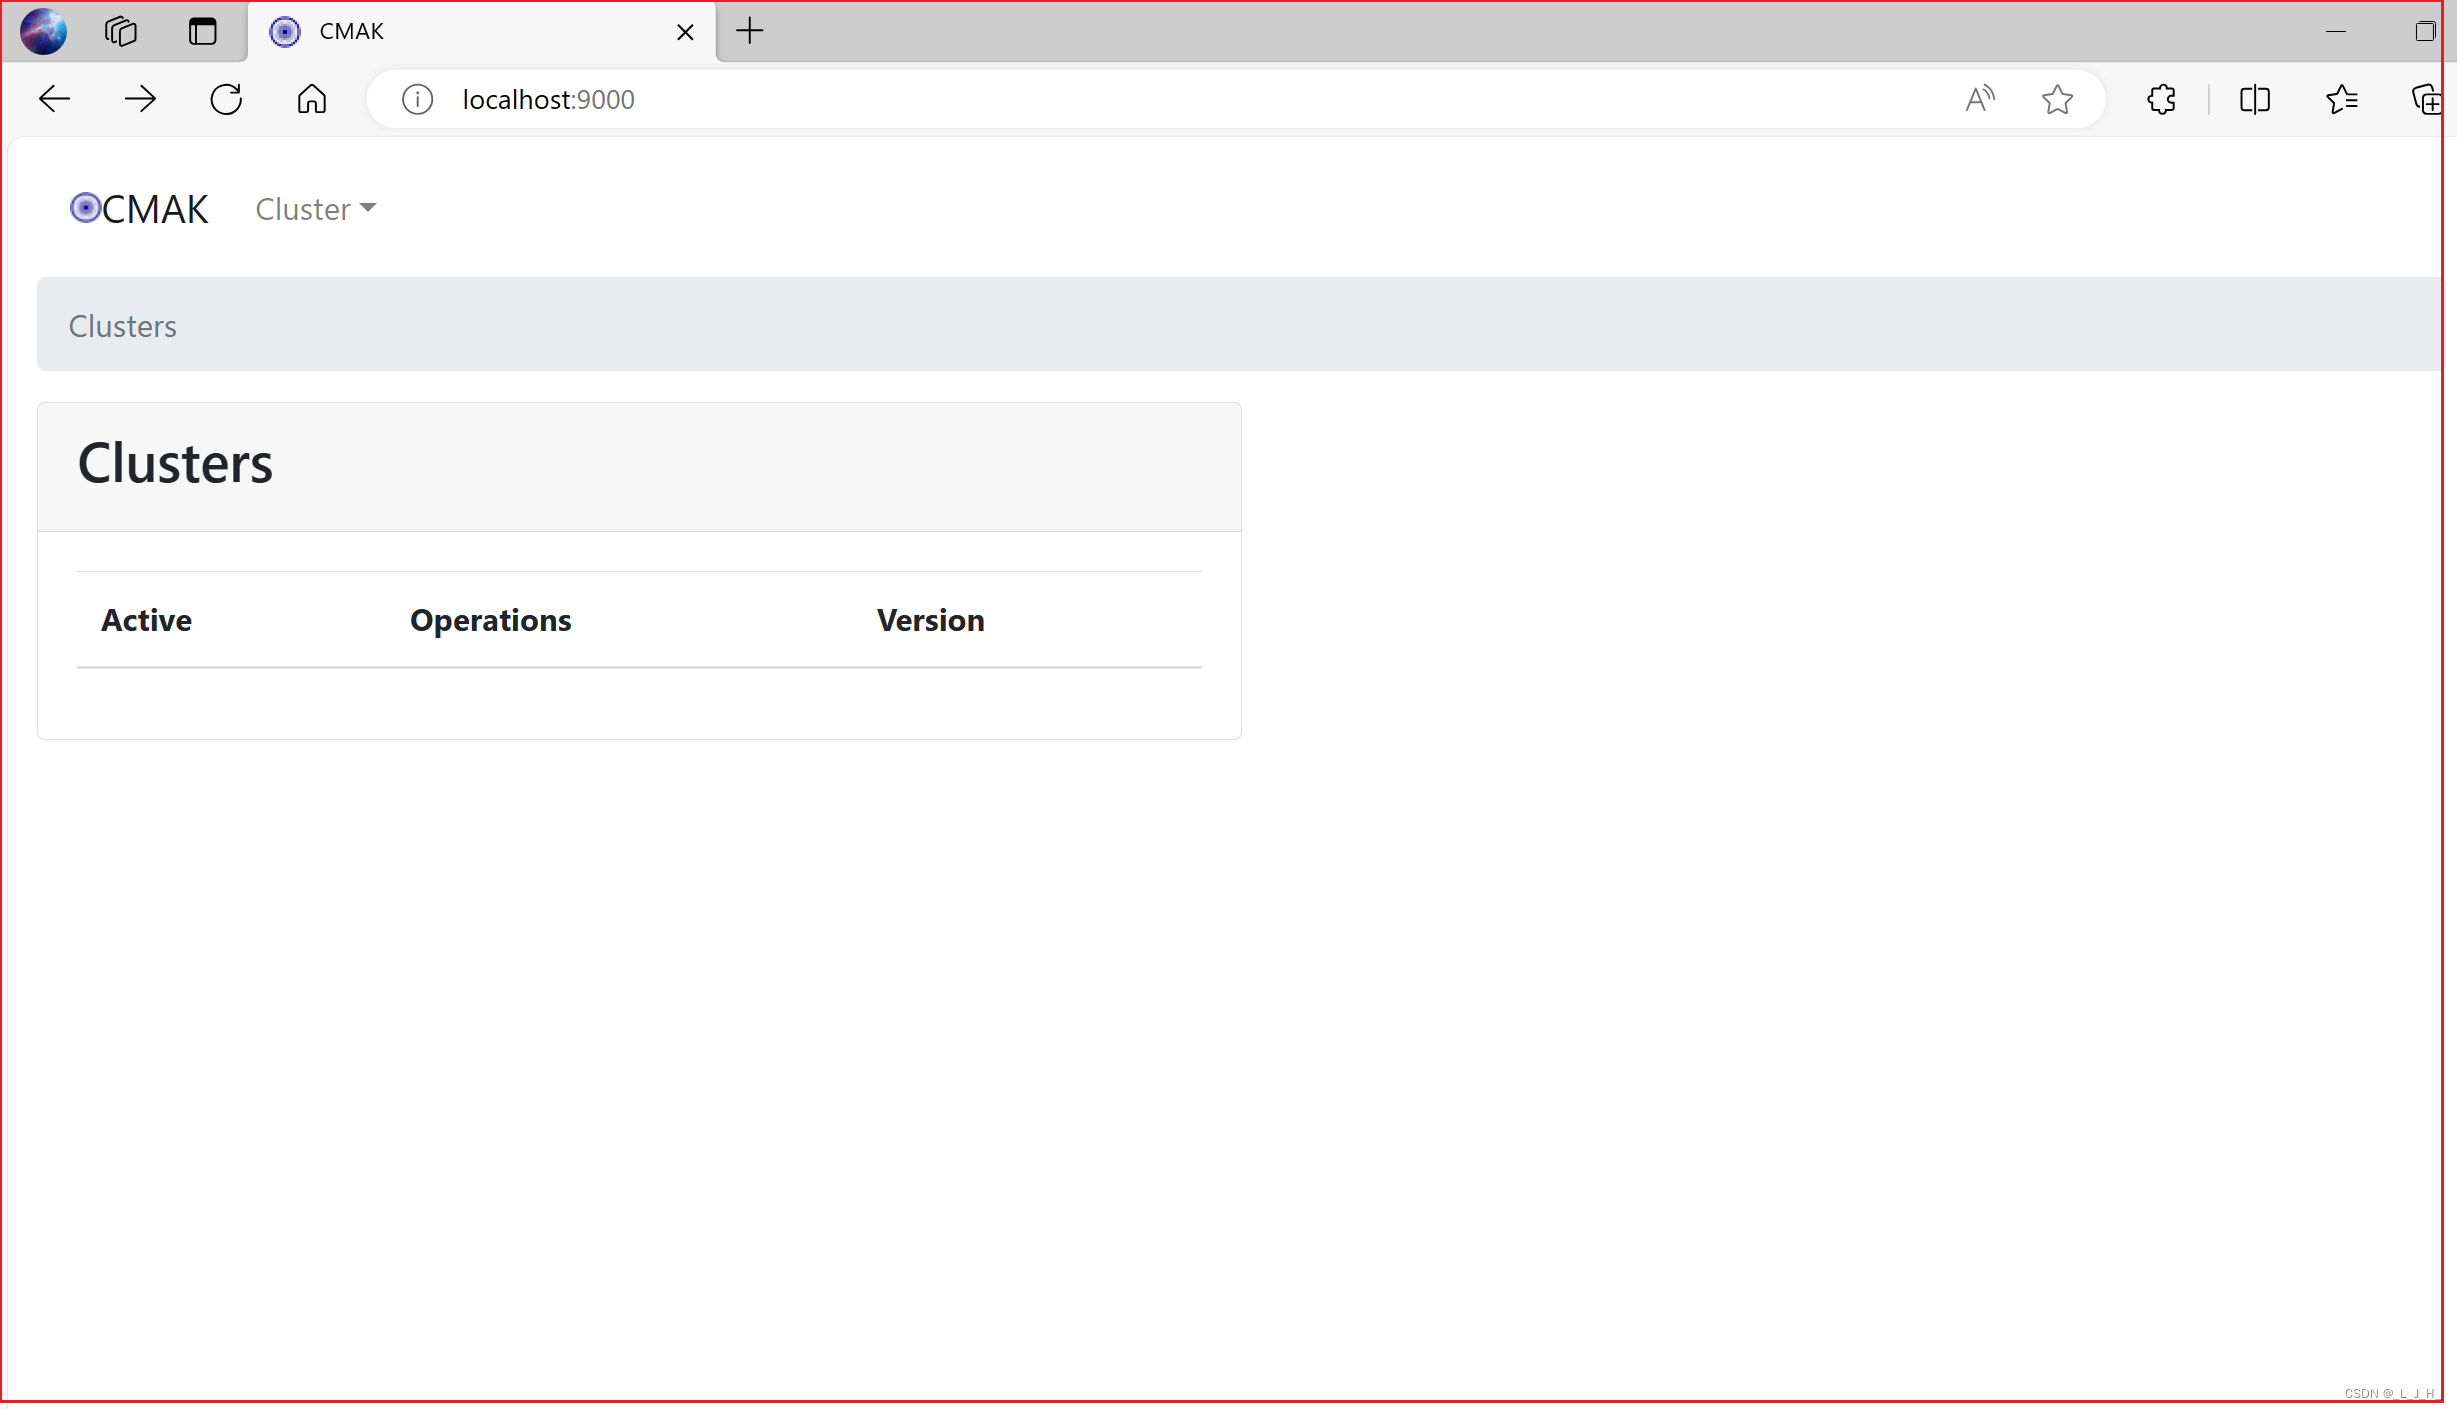Go back to previous page
Screen dimensions: 2457x1409
click(54, 99)
